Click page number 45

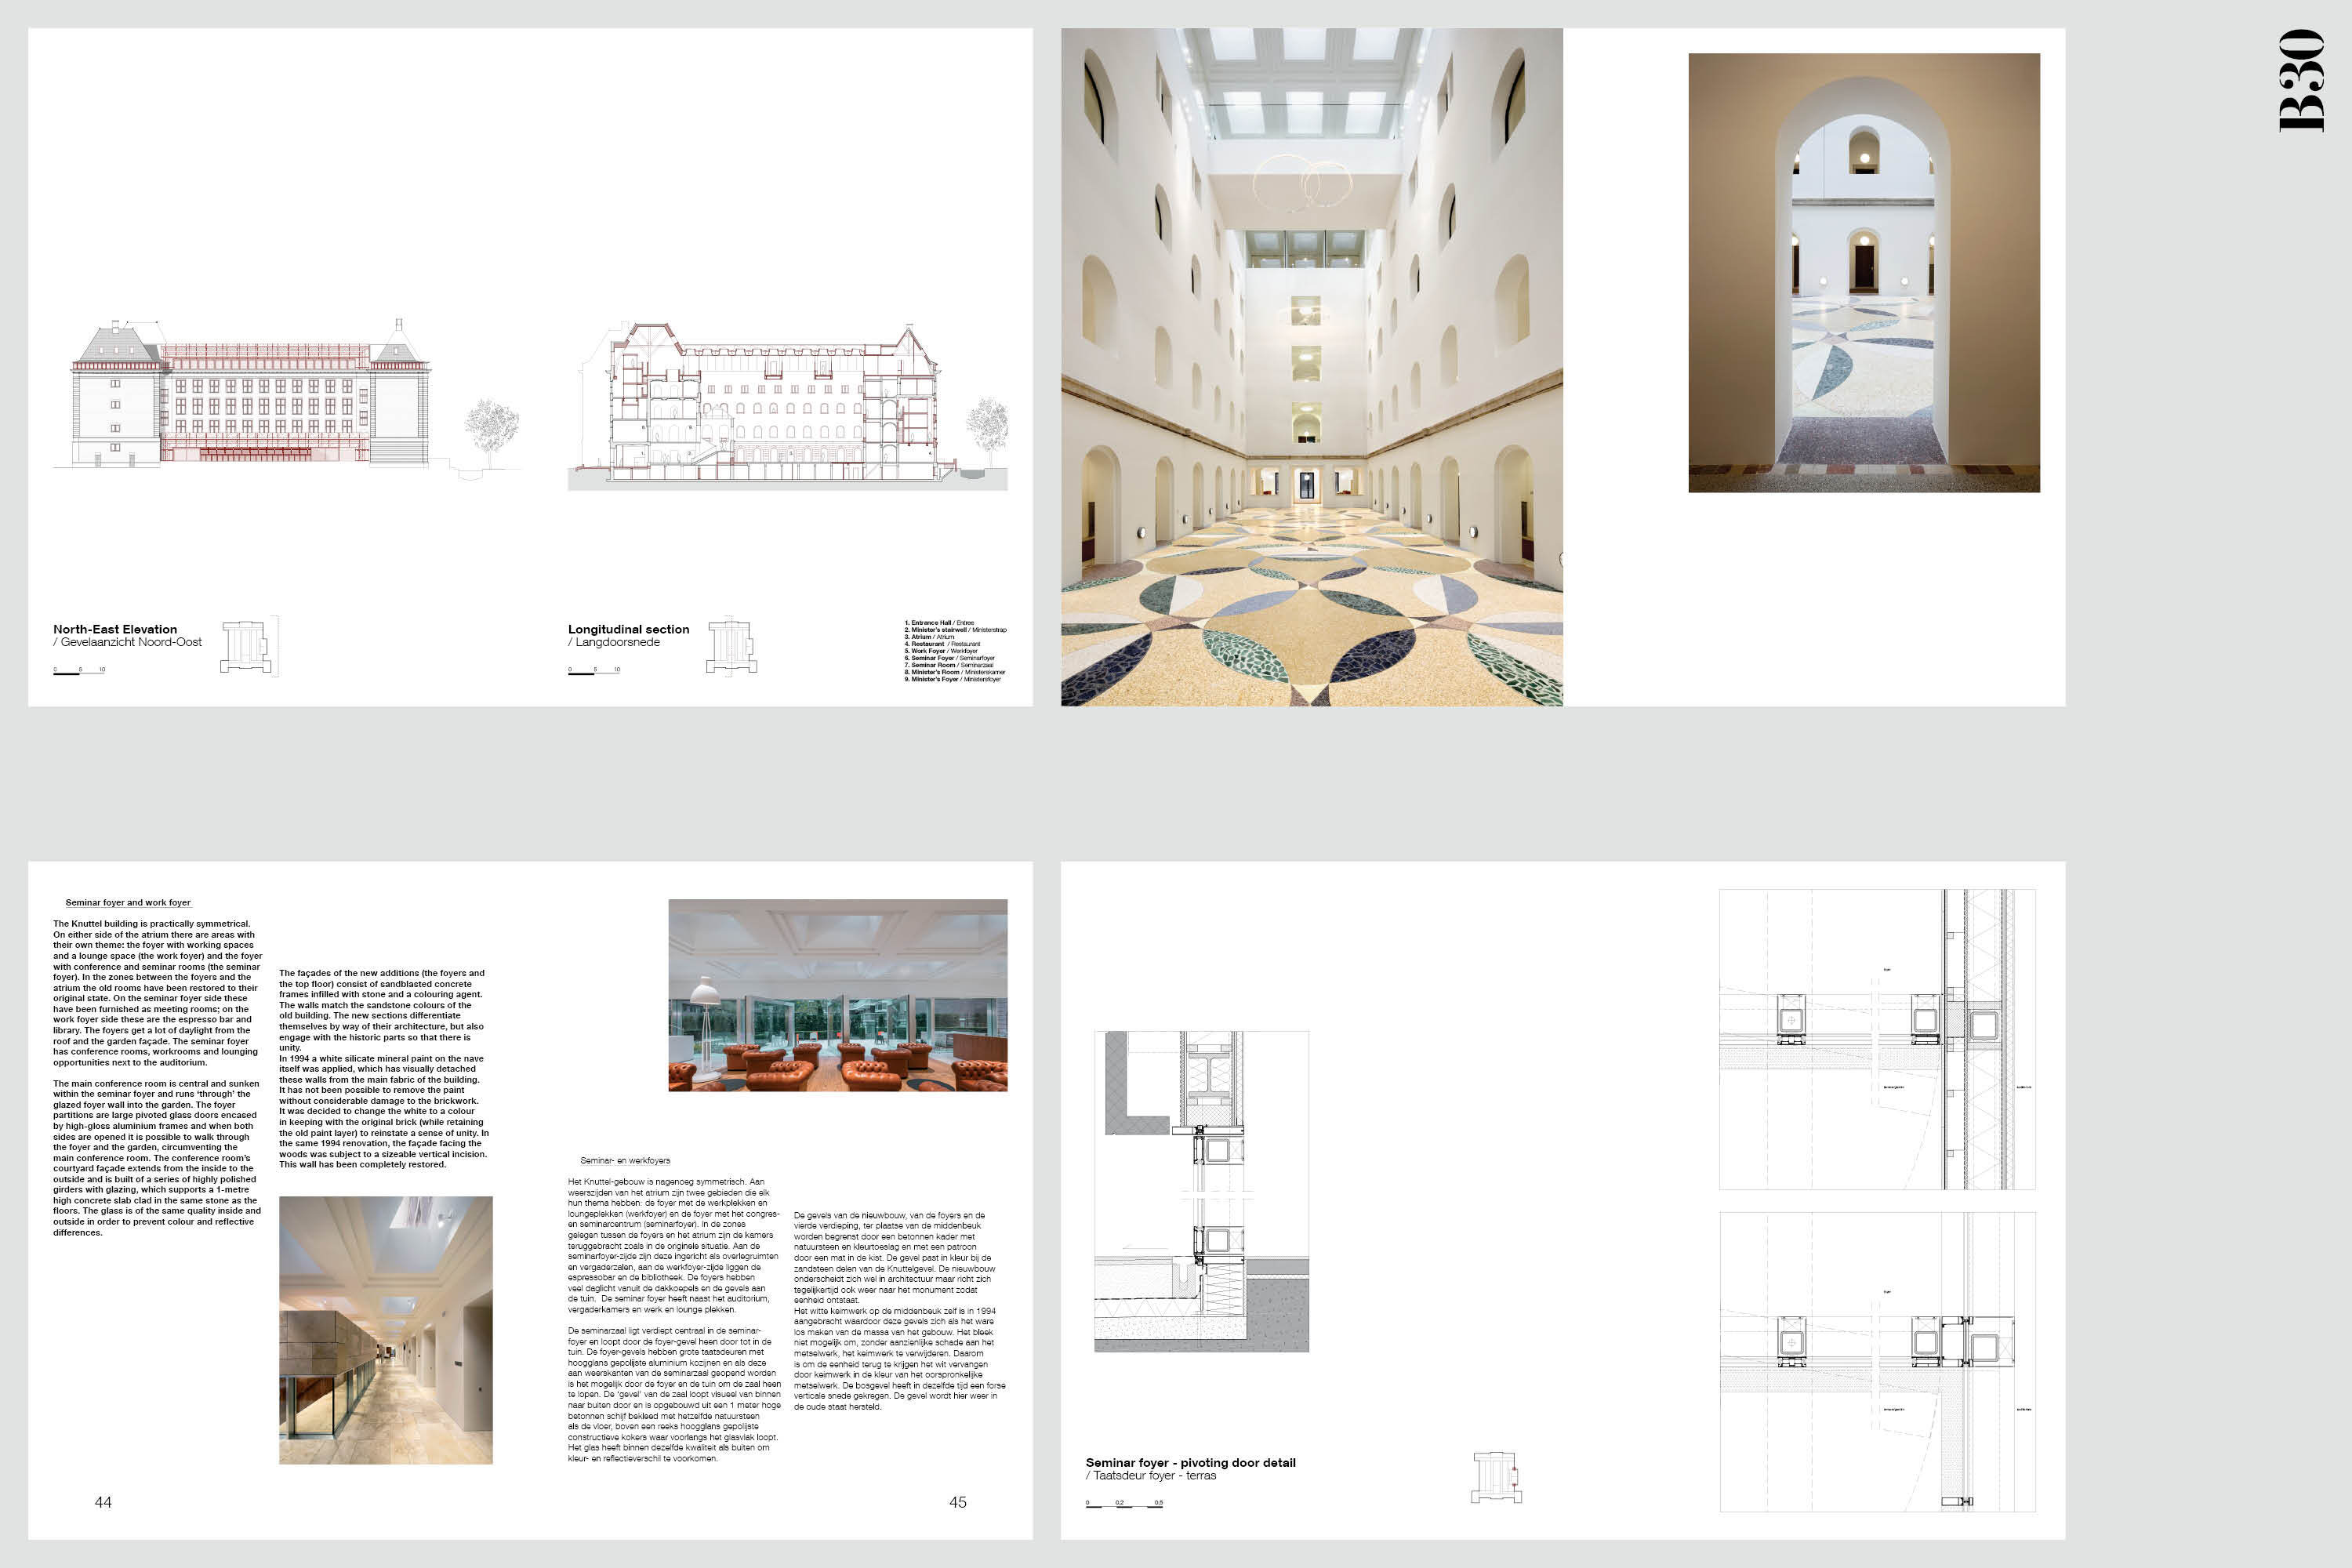[957, 1502]
